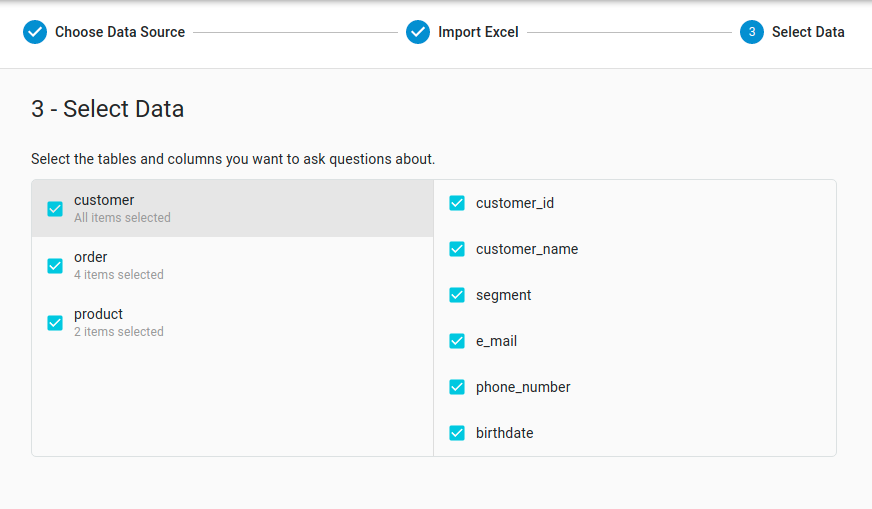Select the product table row

pos(232,323)
